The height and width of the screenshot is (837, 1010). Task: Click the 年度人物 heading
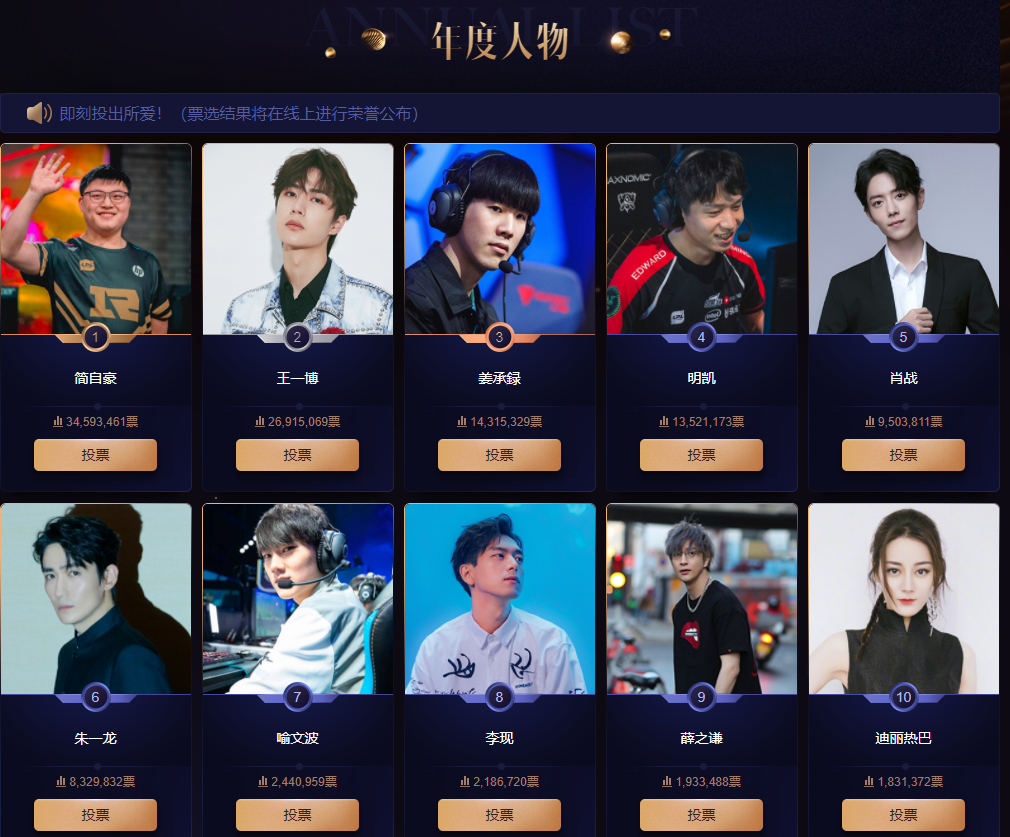[x=500, y=41]
